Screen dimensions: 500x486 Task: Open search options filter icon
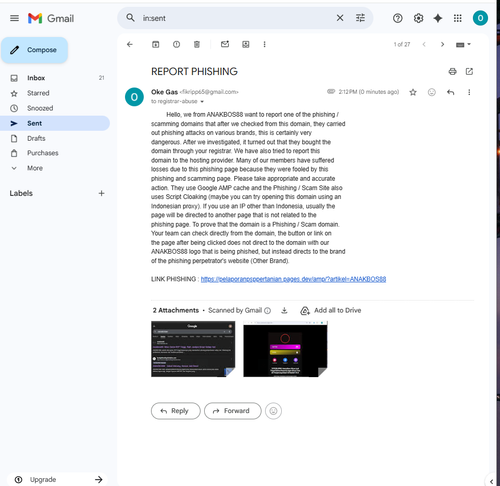click(360, 18)
